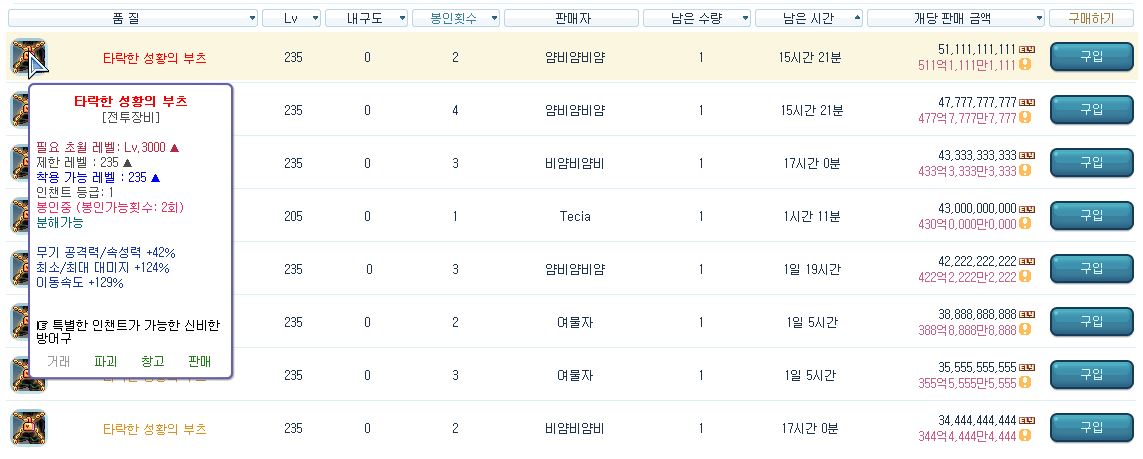Image resolution: width=1143 pixels, height=459 pixels.
Task: Click the gold coin icon beside 422억2,222만2,222
Action: (1025, 276)
